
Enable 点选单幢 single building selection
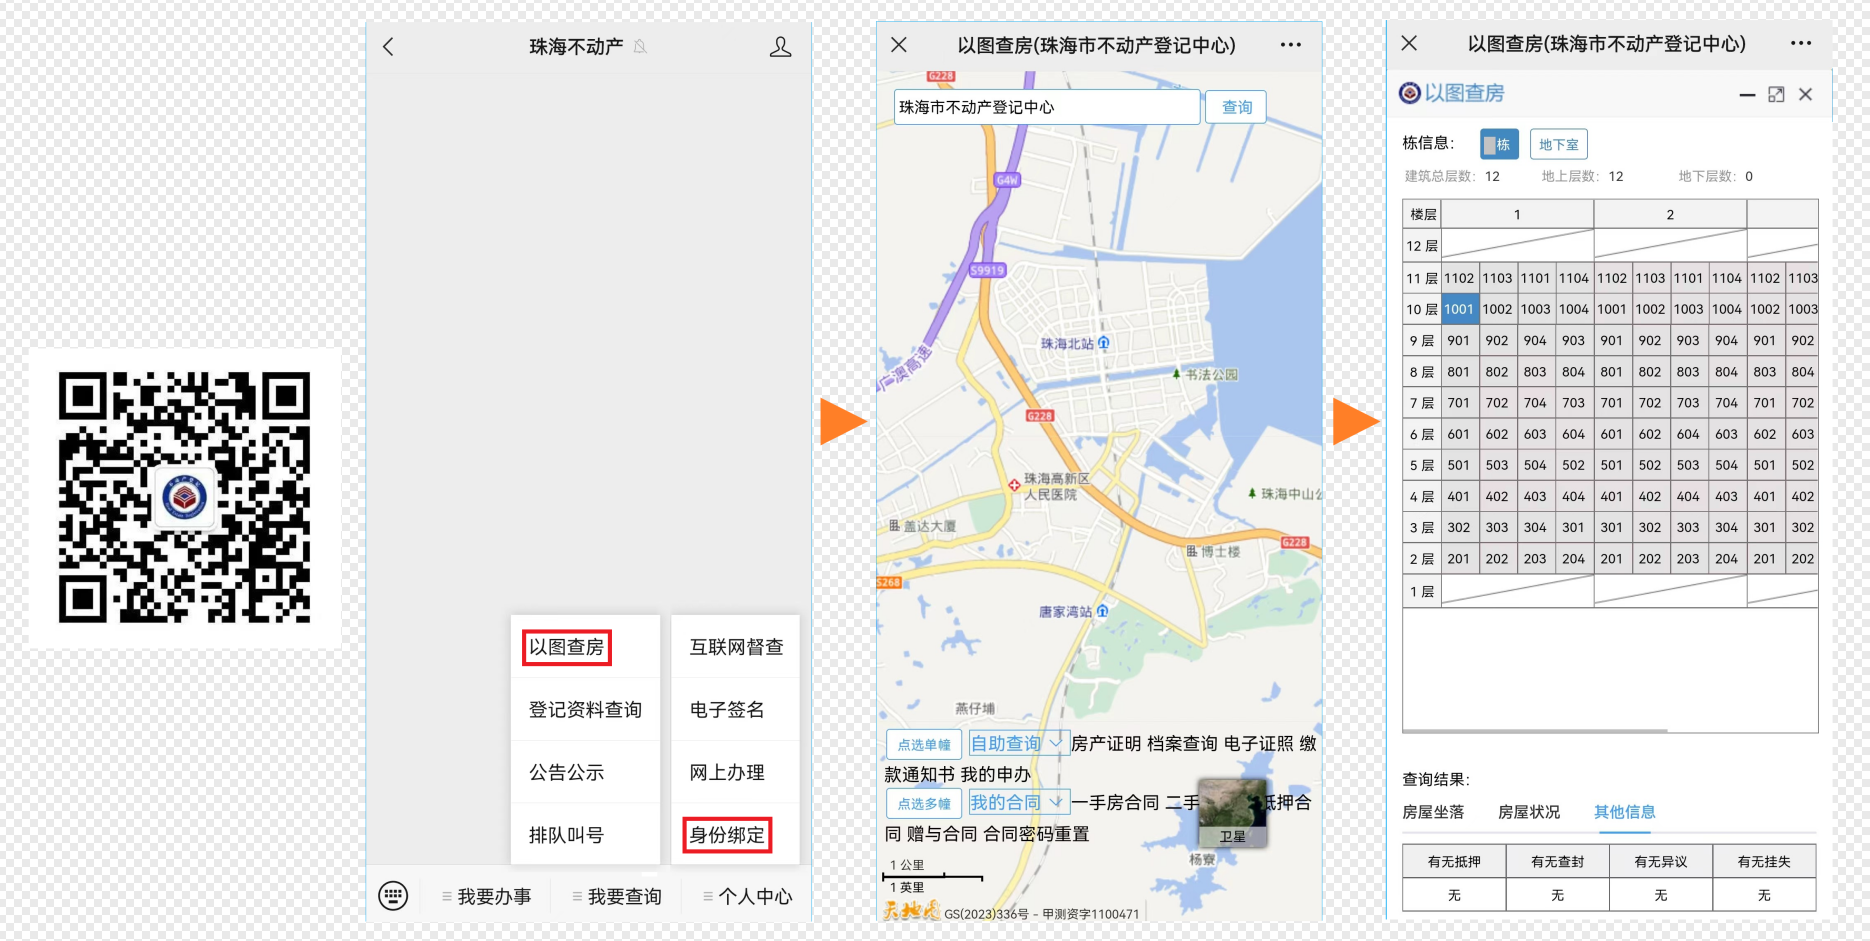923,744
